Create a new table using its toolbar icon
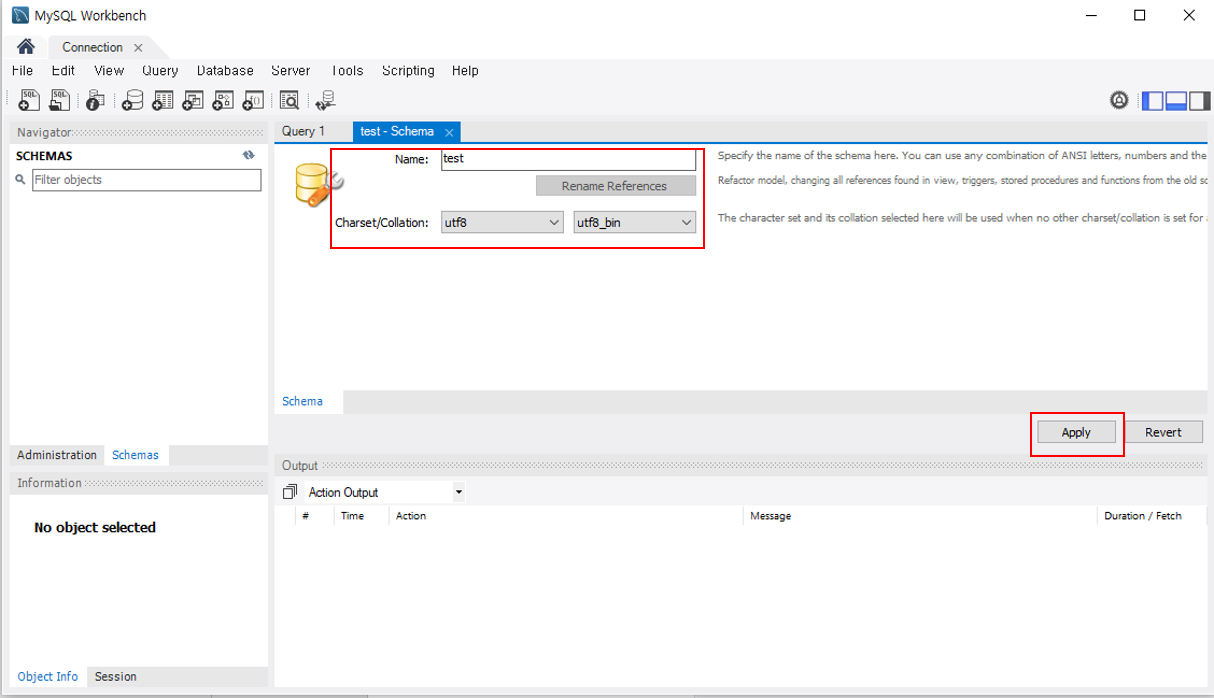The width and height of the screenshot is (1214, 698). click(x=162, y=100)
